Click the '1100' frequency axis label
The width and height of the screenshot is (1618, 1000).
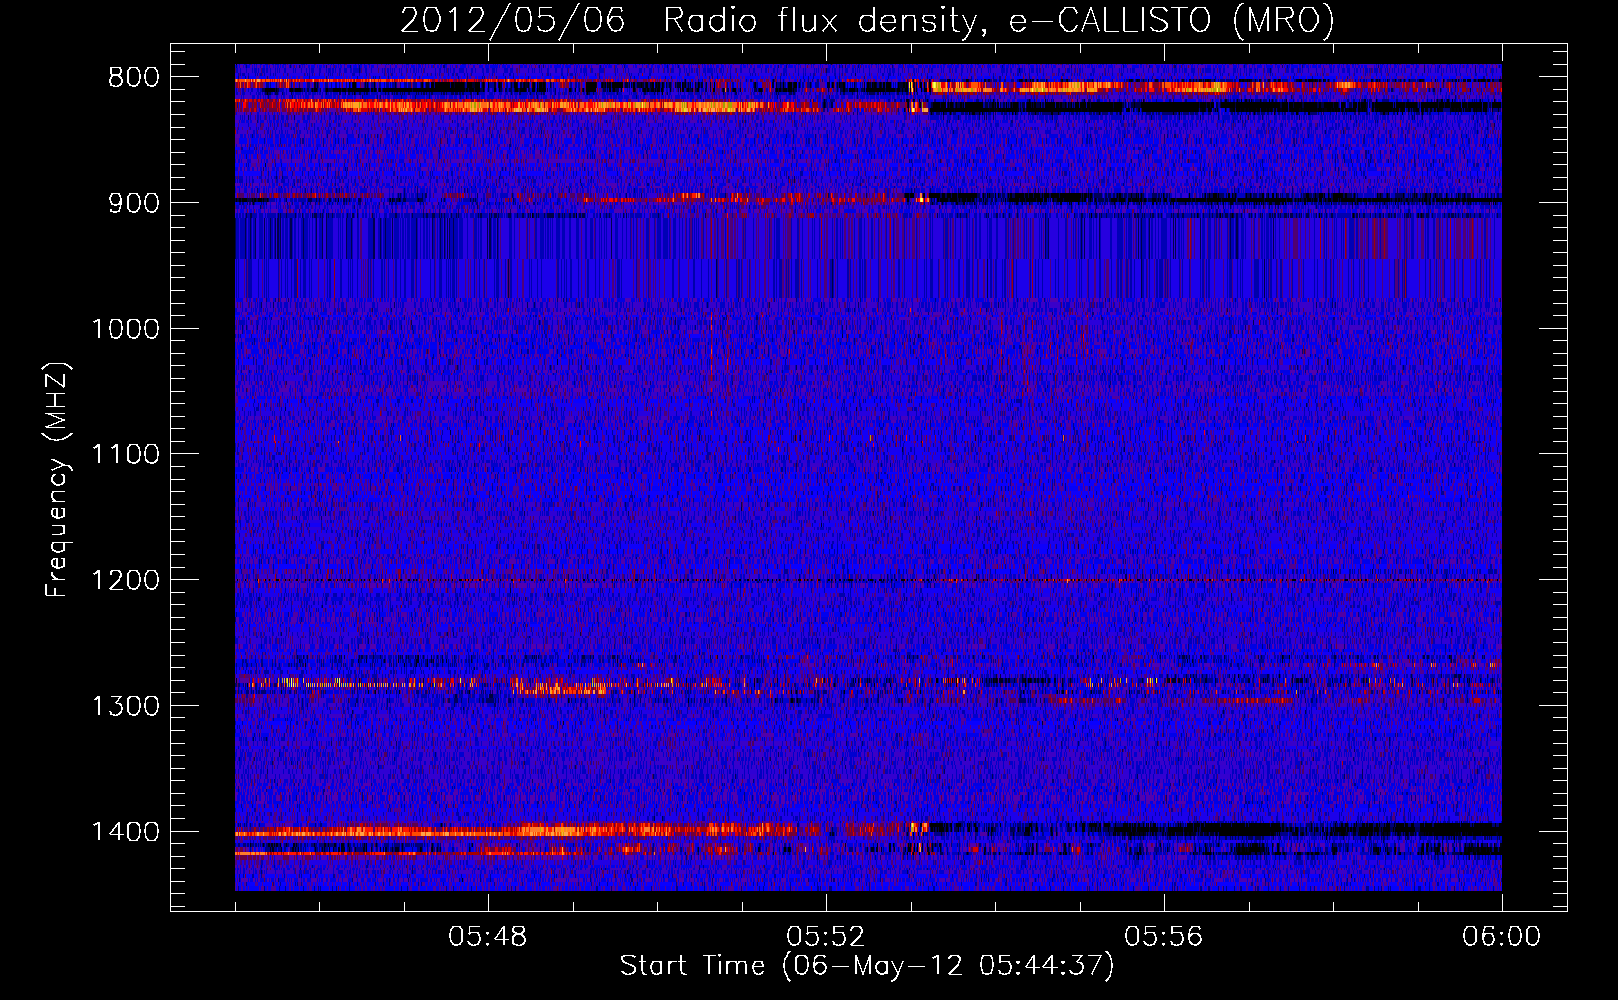(x=126, y=455)
